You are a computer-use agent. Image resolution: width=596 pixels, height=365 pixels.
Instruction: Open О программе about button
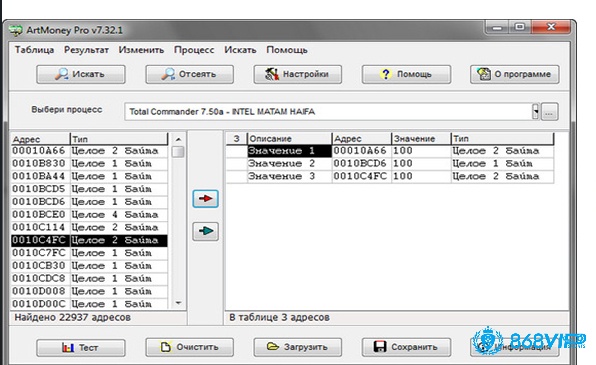[515, 74]
